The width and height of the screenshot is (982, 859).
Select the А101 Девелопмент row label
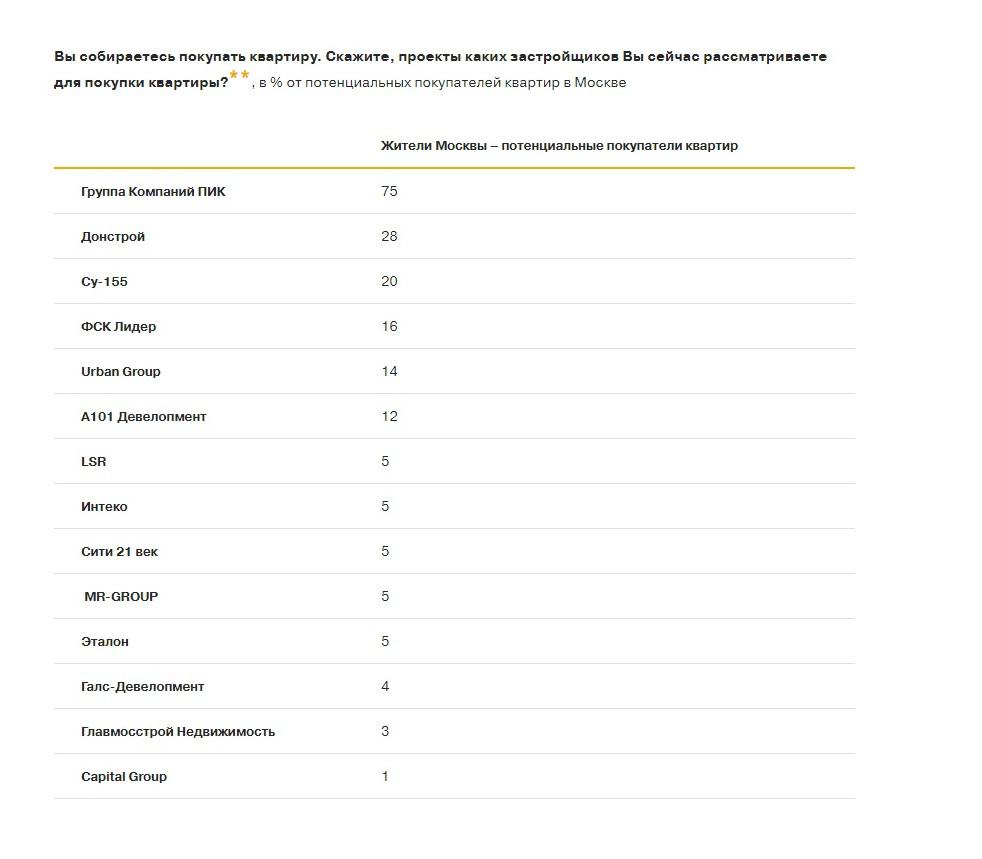click(x=143, y=417)
